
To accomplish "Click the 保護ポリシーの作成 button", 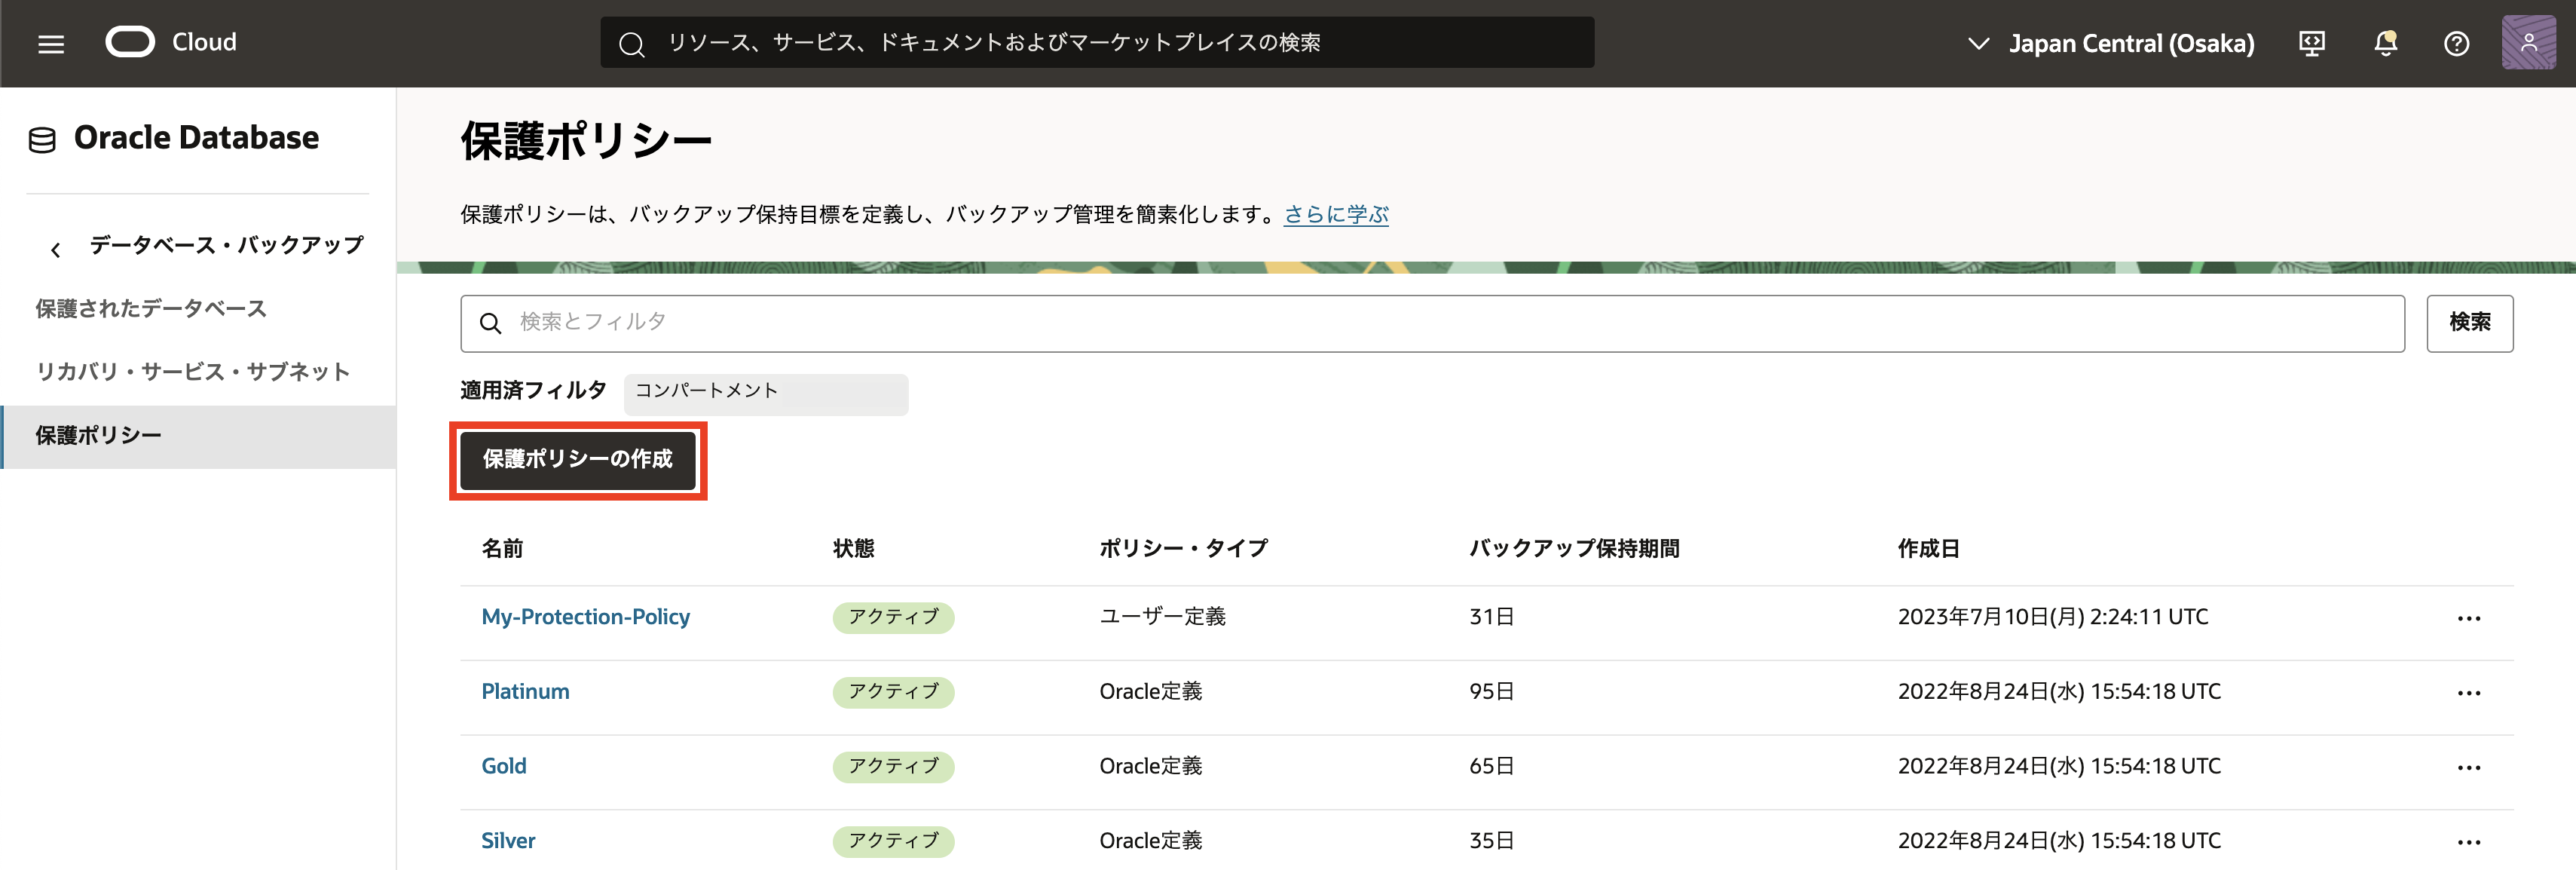I will [577, 460].
